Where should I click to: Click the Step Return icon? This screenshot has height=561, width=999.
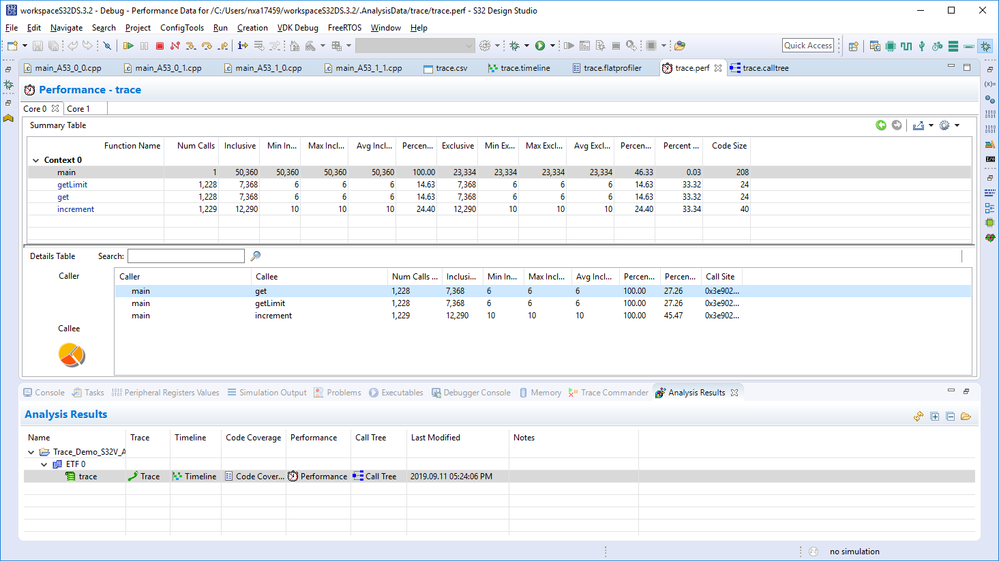[222, 46]
